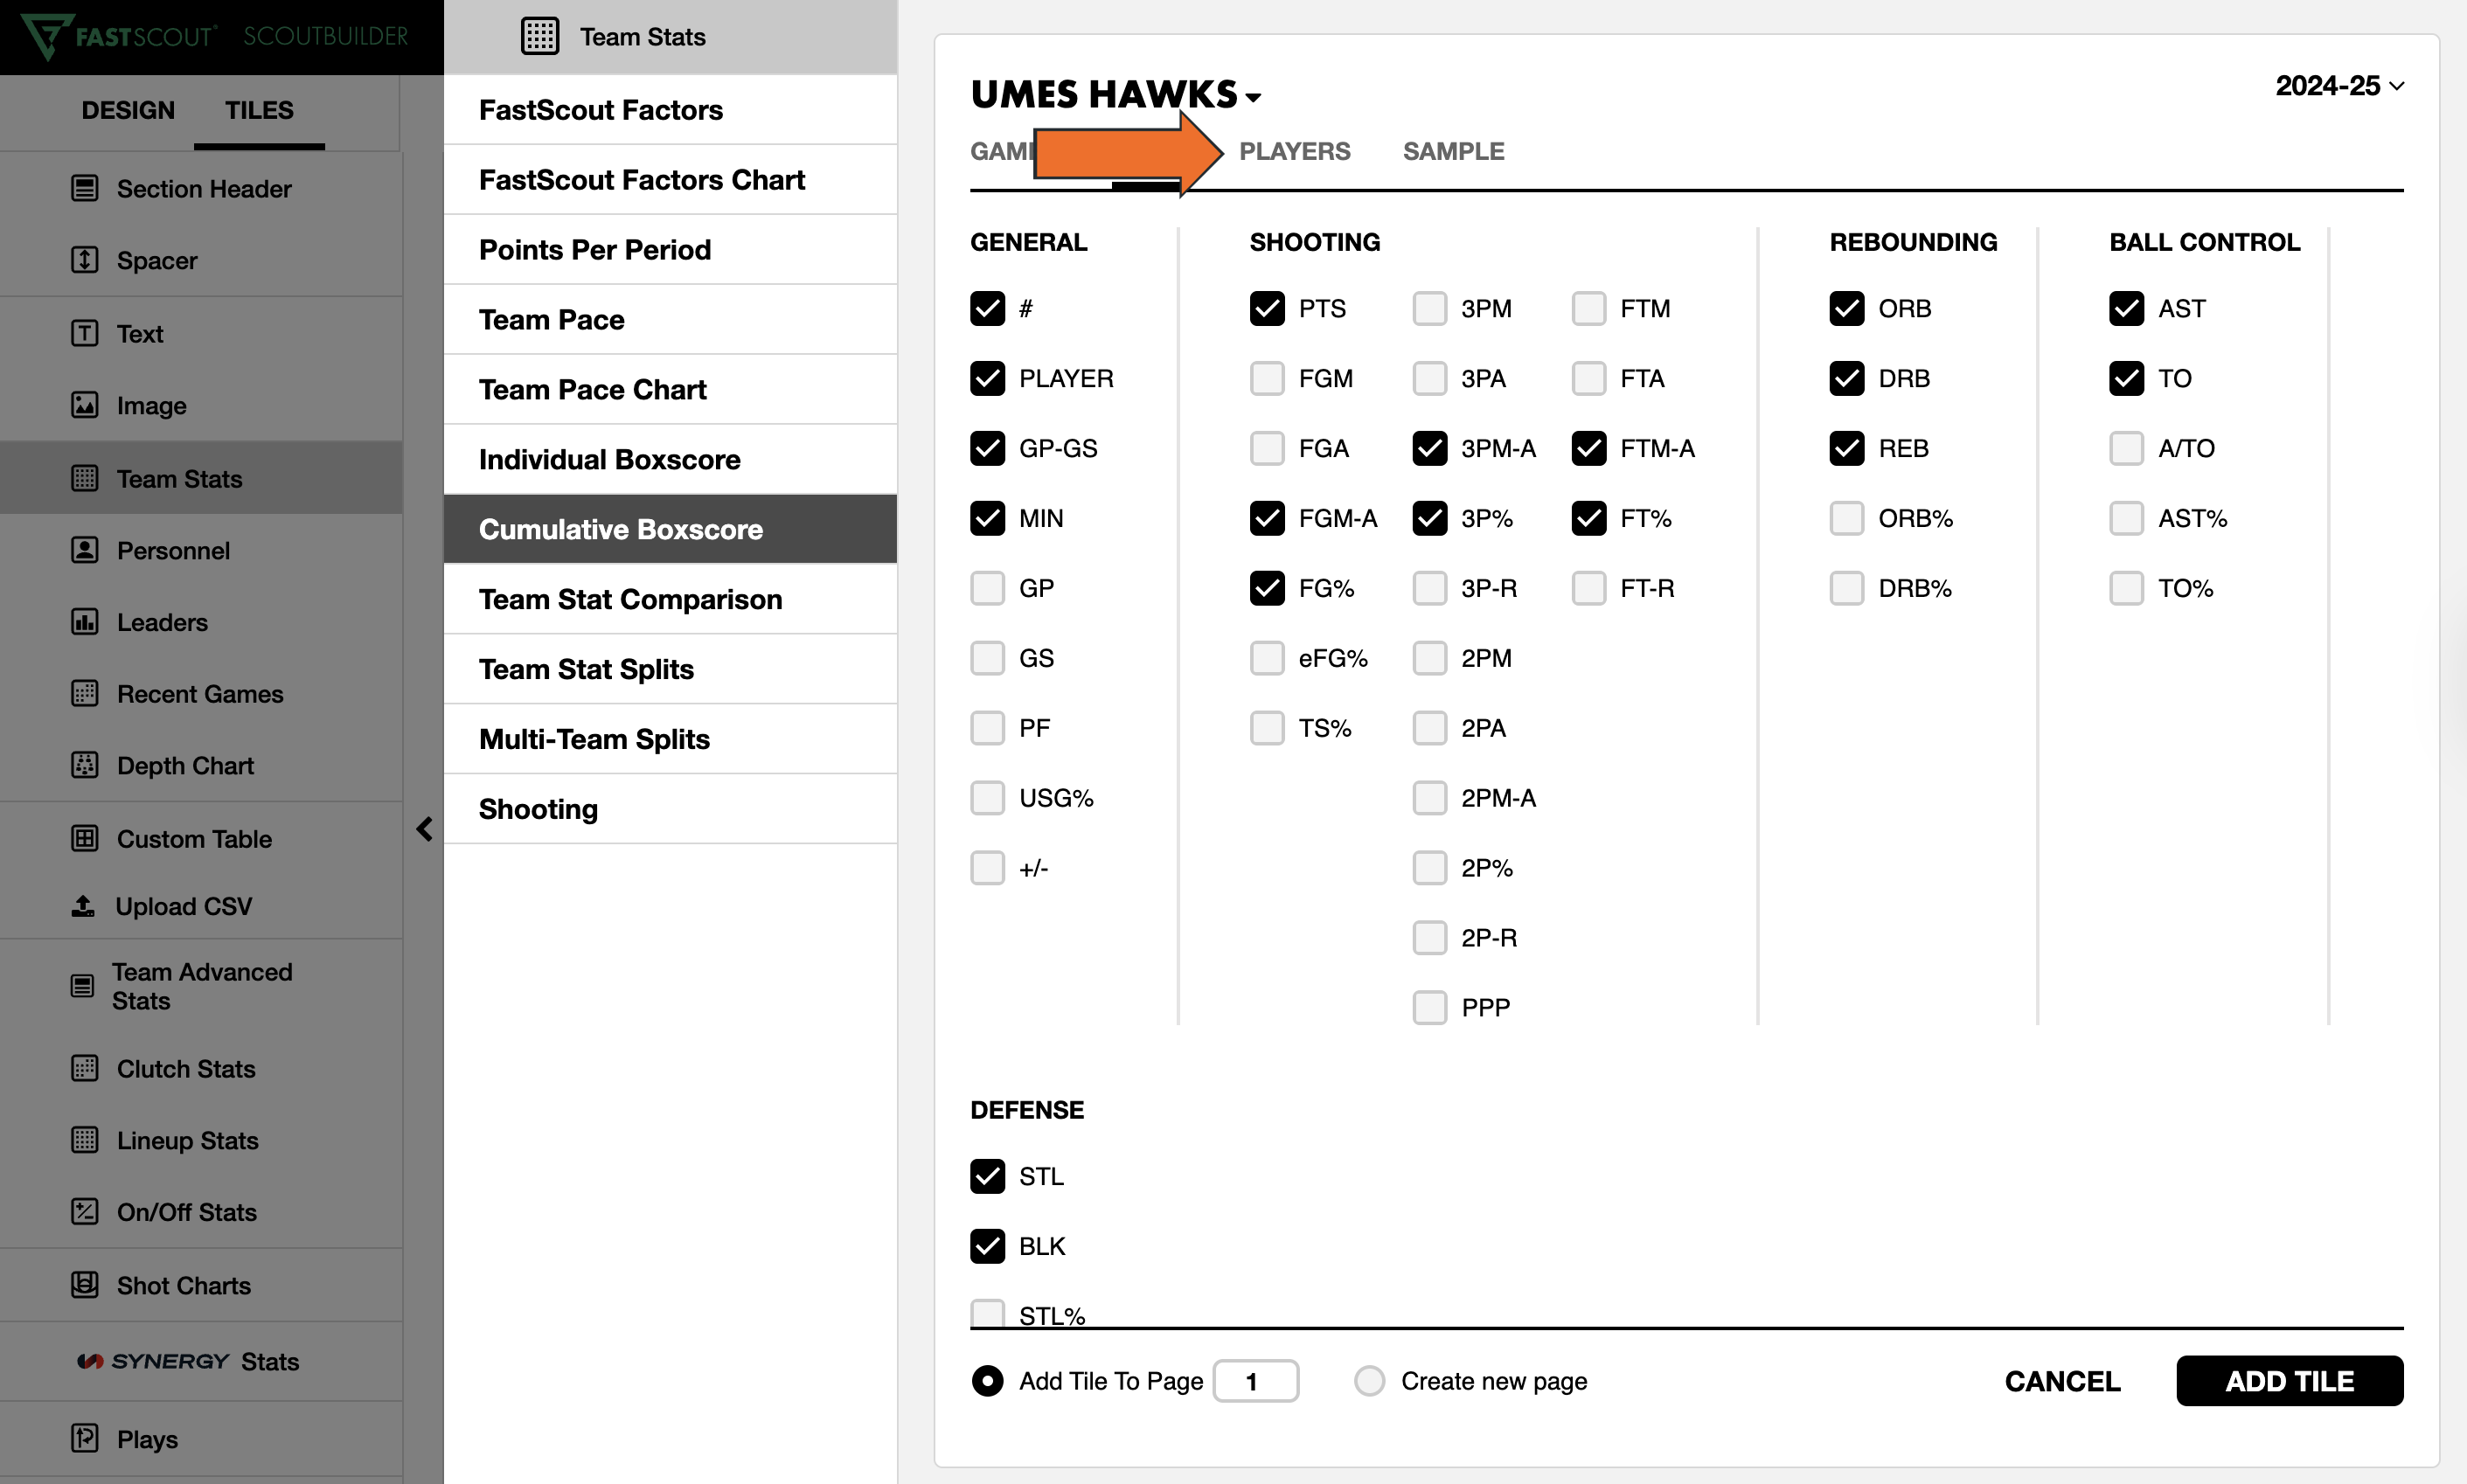Choose the Image tile icon
Viewport: 2467px width, 1484px height.
(85, 405)
